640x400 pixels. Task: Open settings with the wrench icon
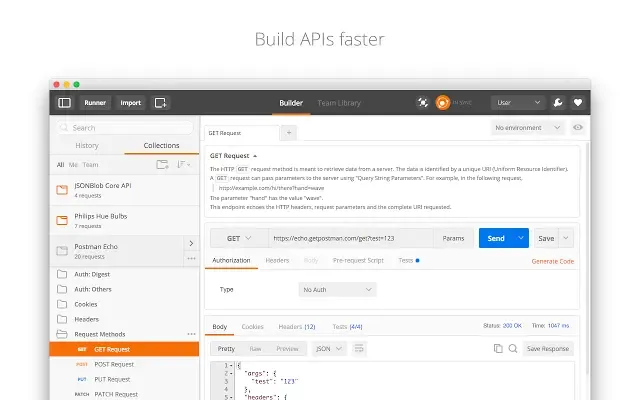click(558, 102)
